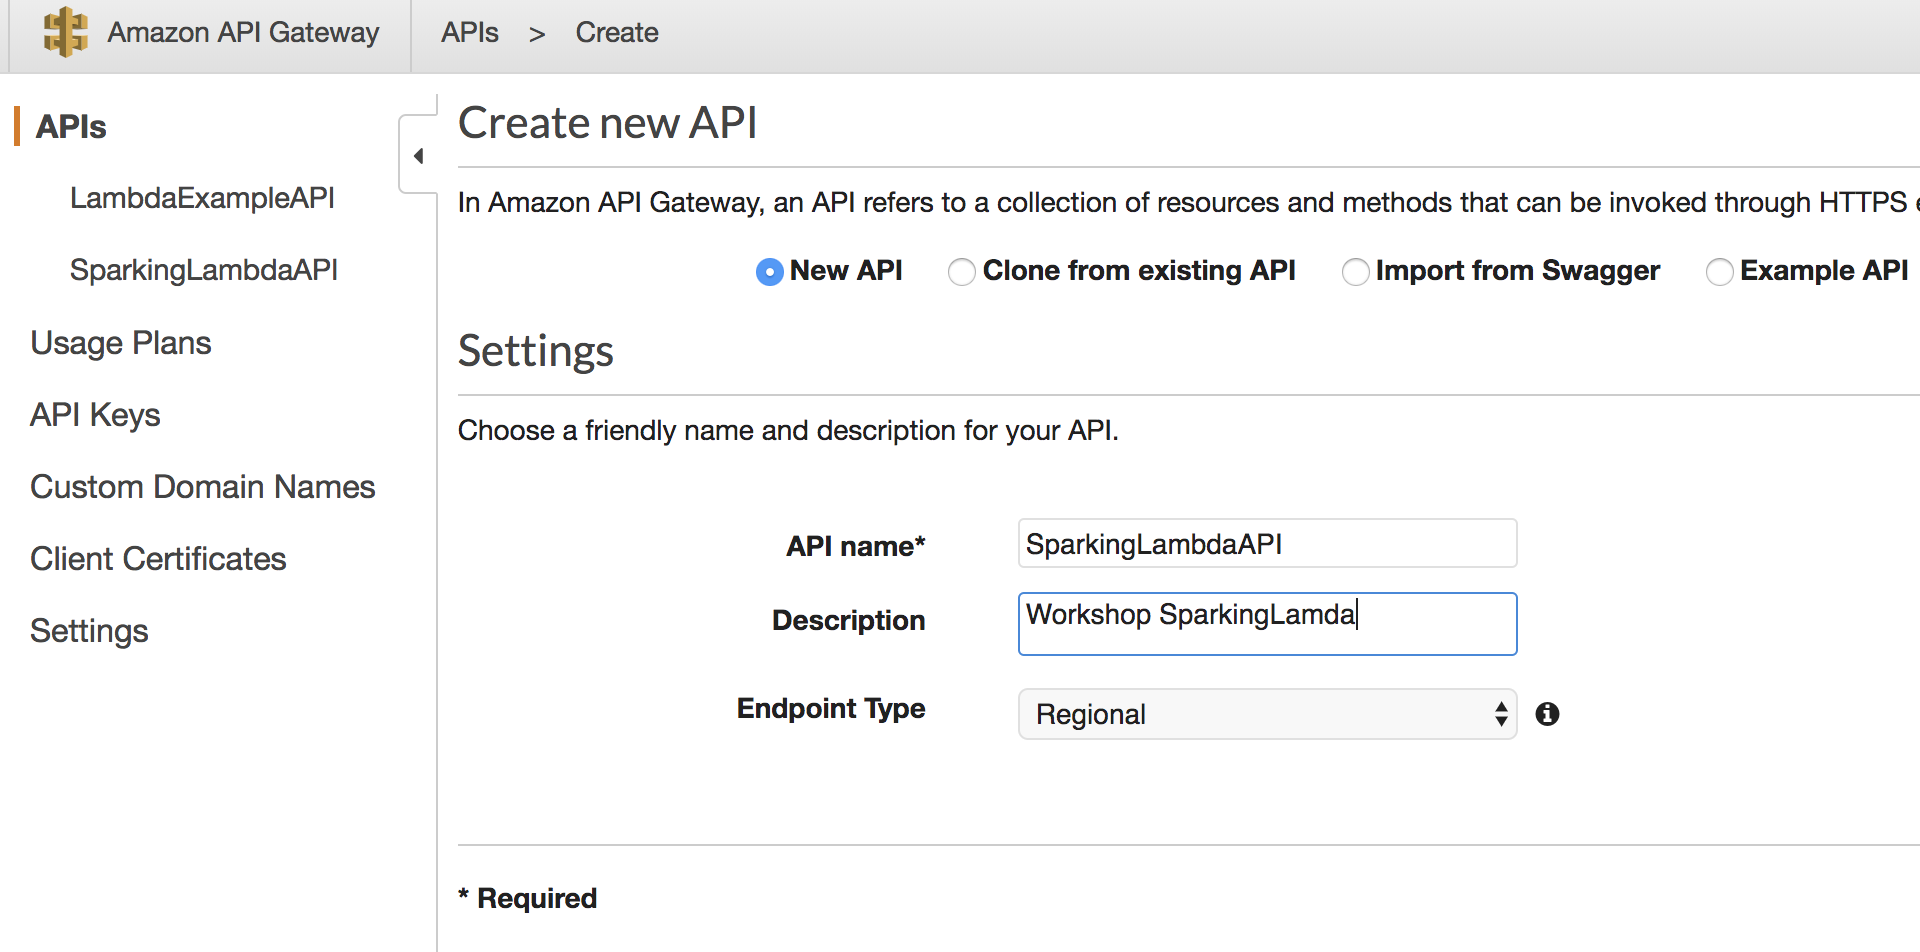Open LambdaExampleAPI in the sidebar

(x=202, y=198)
